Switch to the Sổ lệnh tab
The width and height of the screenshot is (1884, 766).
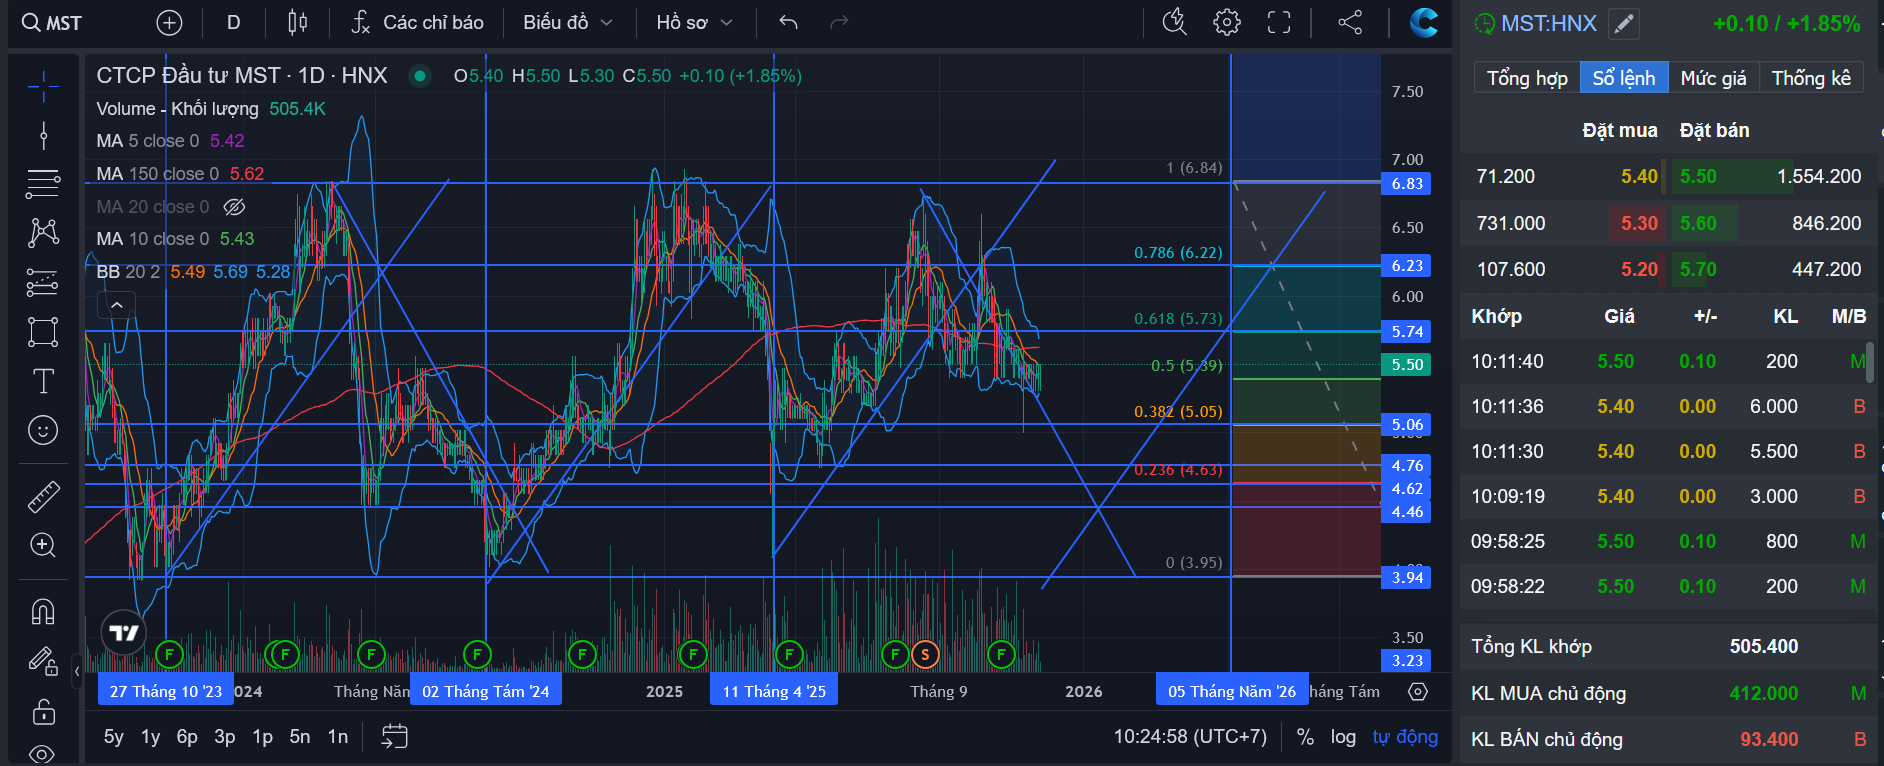(x=1624, y=78)
